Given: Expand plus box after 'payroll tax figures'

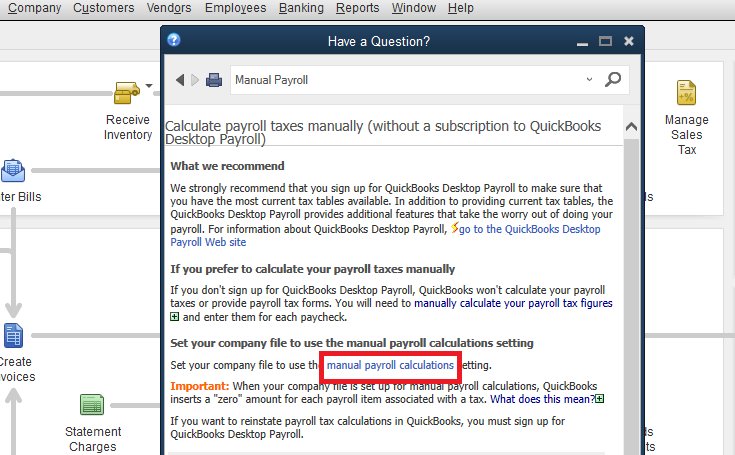Looking at the screenshot, I should point(175,317).
